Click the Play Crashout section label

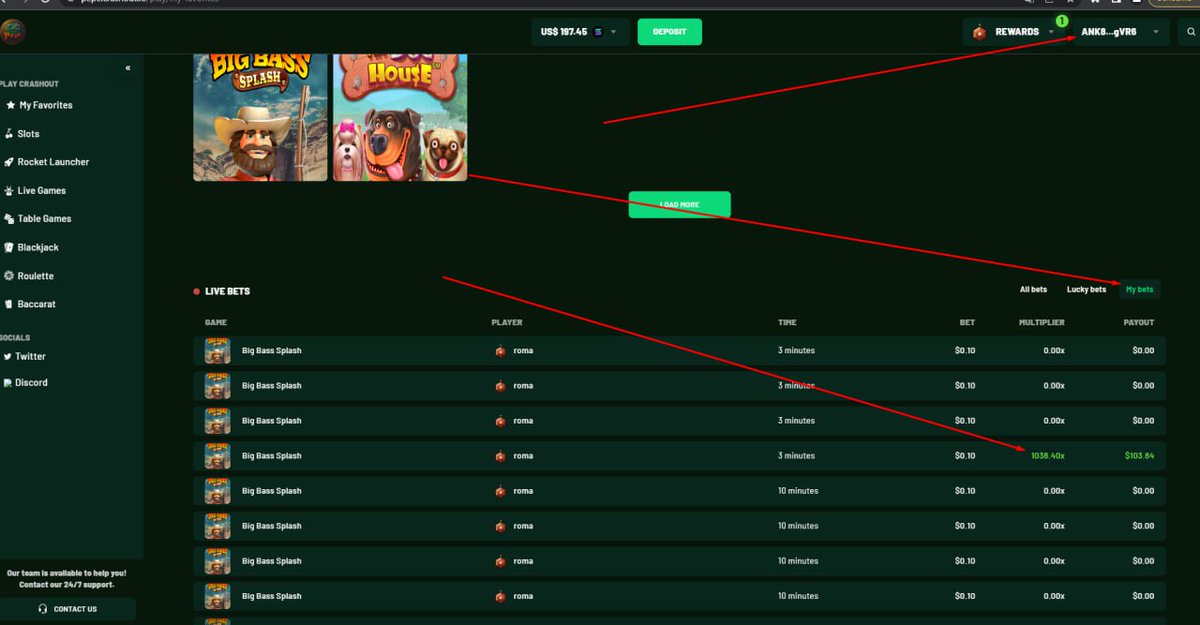(x=30, y=84)
